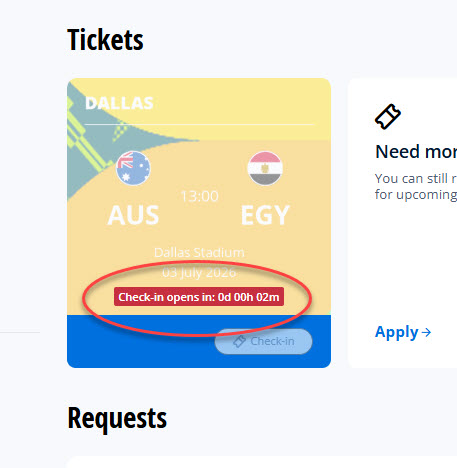Click the blue footer strip of ticket
The image size is (457, 468).
click(x=199, y=341)
